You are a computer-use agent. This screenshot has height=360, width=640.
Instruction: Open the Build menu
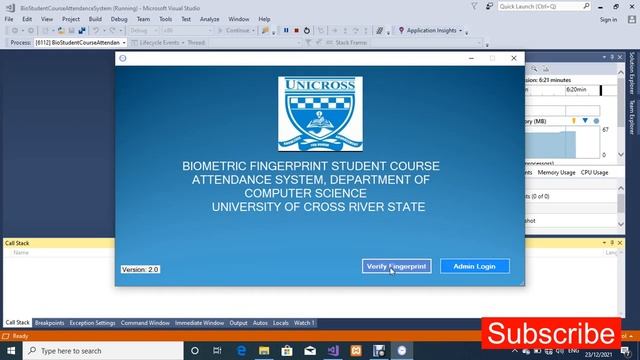point(95,19)
